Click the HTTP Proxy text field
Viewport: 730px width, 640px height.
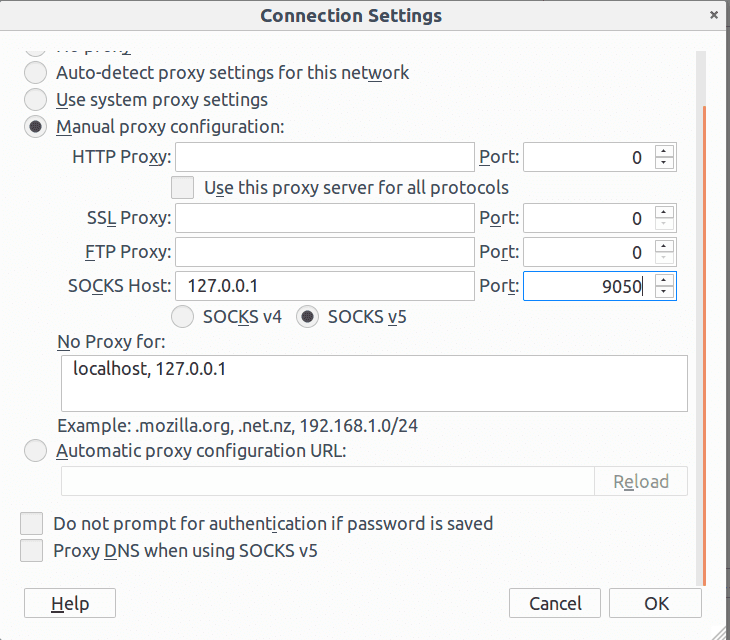pyautogui.click(x=324, y=157)
